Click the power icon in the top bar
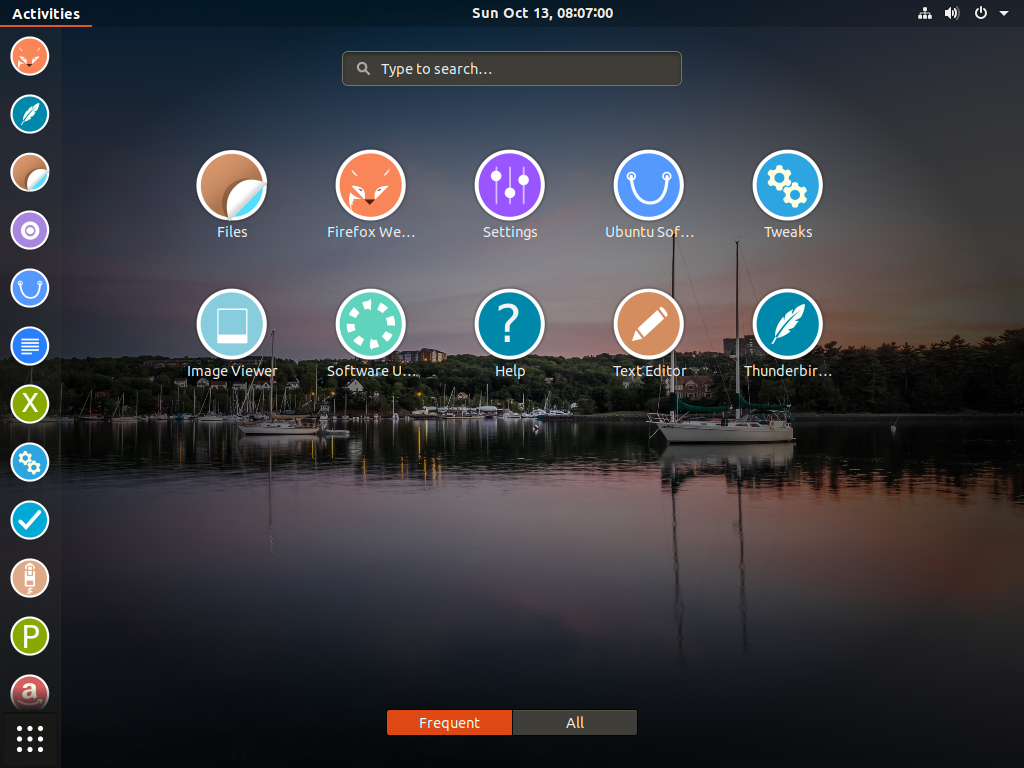This screenshot has height=768, width=1024. point(981,13)
